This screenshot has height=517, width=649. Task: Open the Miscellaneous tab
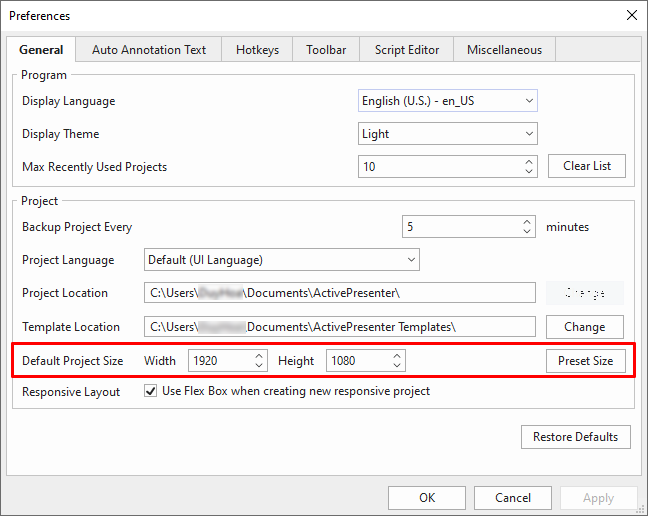coord(504,50)
